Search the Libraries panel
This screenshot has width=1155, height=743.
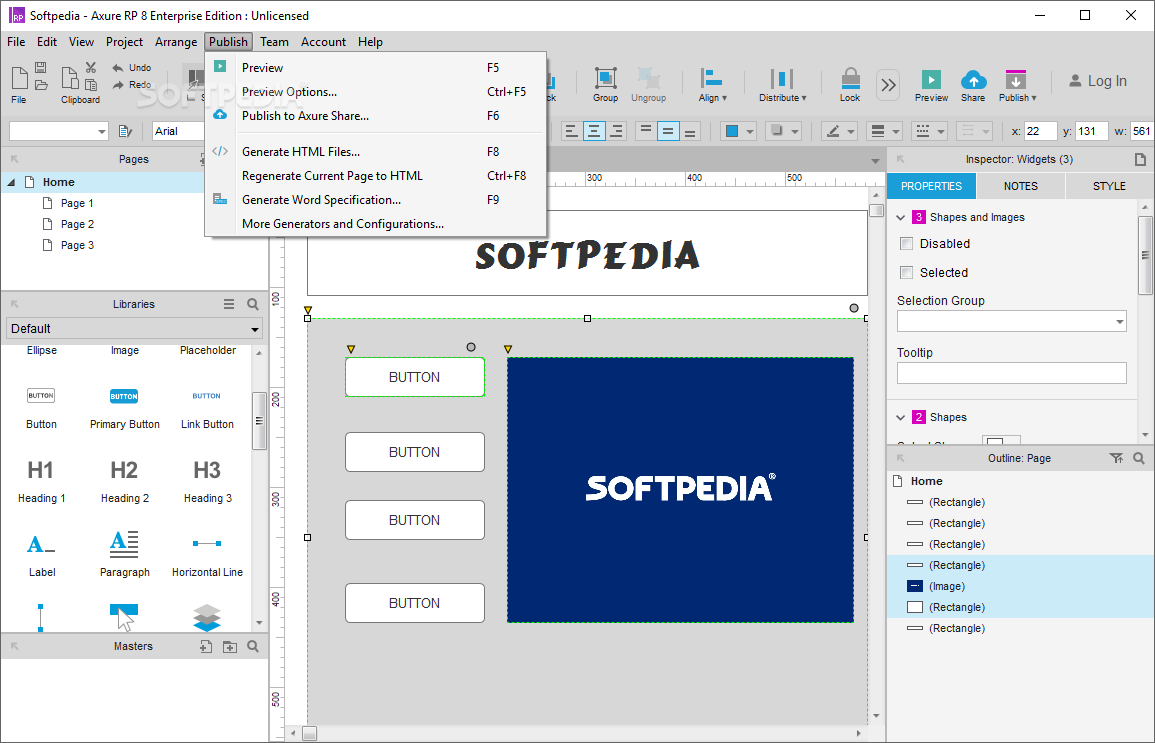coord(253,304)
